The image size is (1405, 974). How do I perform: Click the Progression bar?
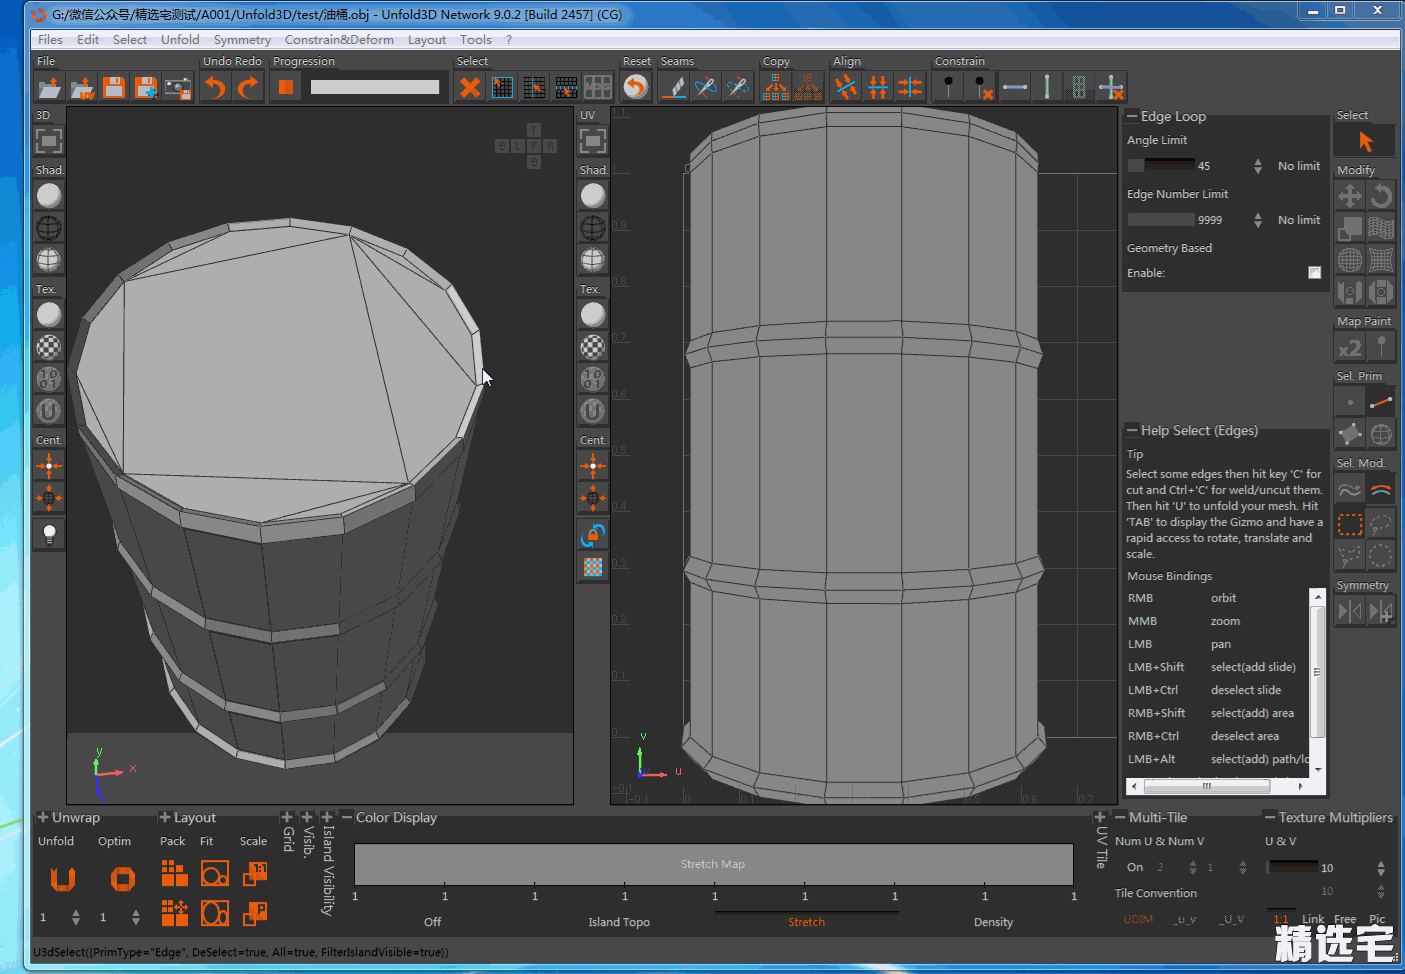tap(375, 87)
